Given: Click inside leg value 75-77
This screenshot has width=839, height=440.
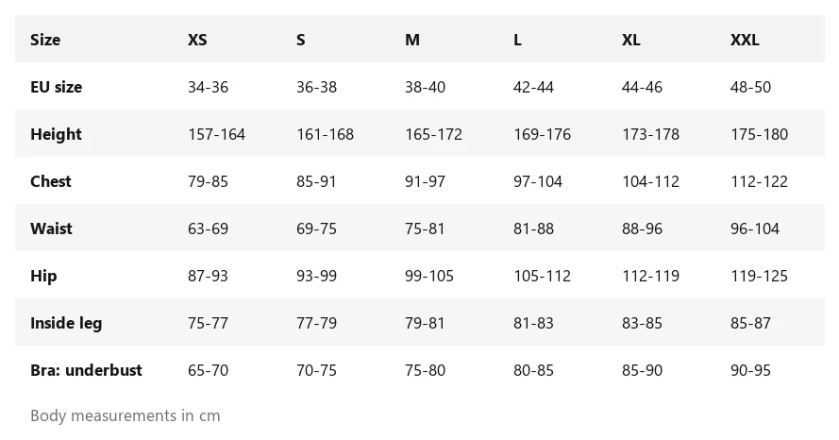Looking at the screenshot, I should pos(208,323).
